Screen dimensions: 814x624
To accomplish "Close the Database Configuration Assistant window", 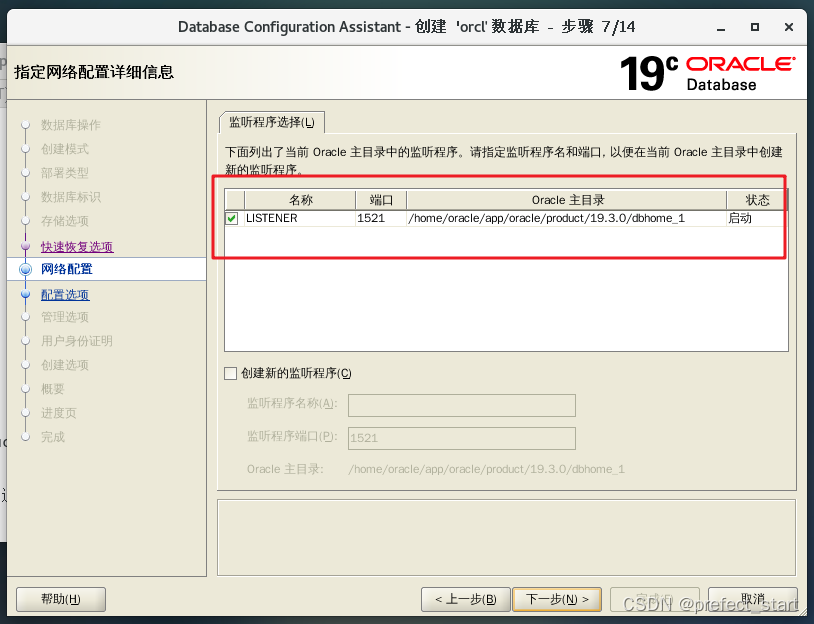I will [789, 27].
